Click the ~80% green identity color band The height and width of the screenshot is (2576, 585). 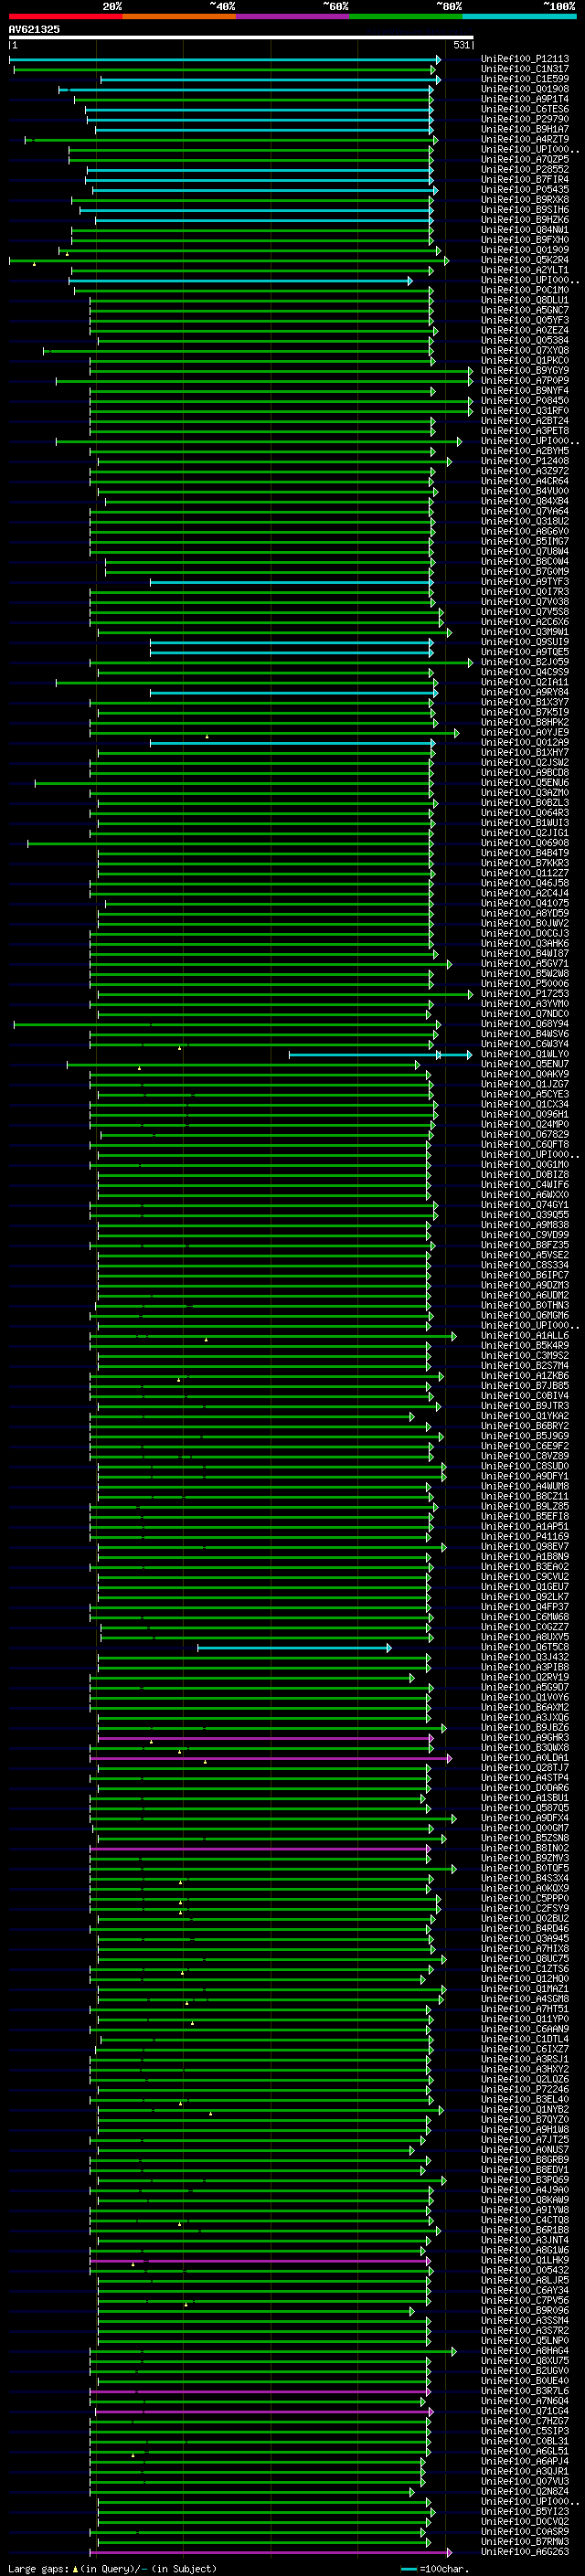tap(406, 16)
